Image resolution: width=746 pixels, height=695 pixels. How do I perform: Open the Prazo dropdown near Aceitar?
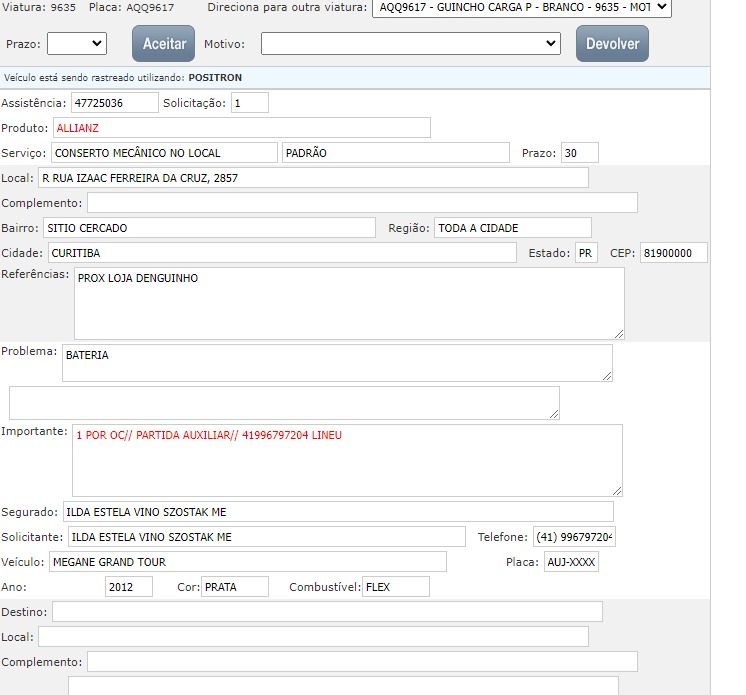pyautogui.click(x=77, y=43)
